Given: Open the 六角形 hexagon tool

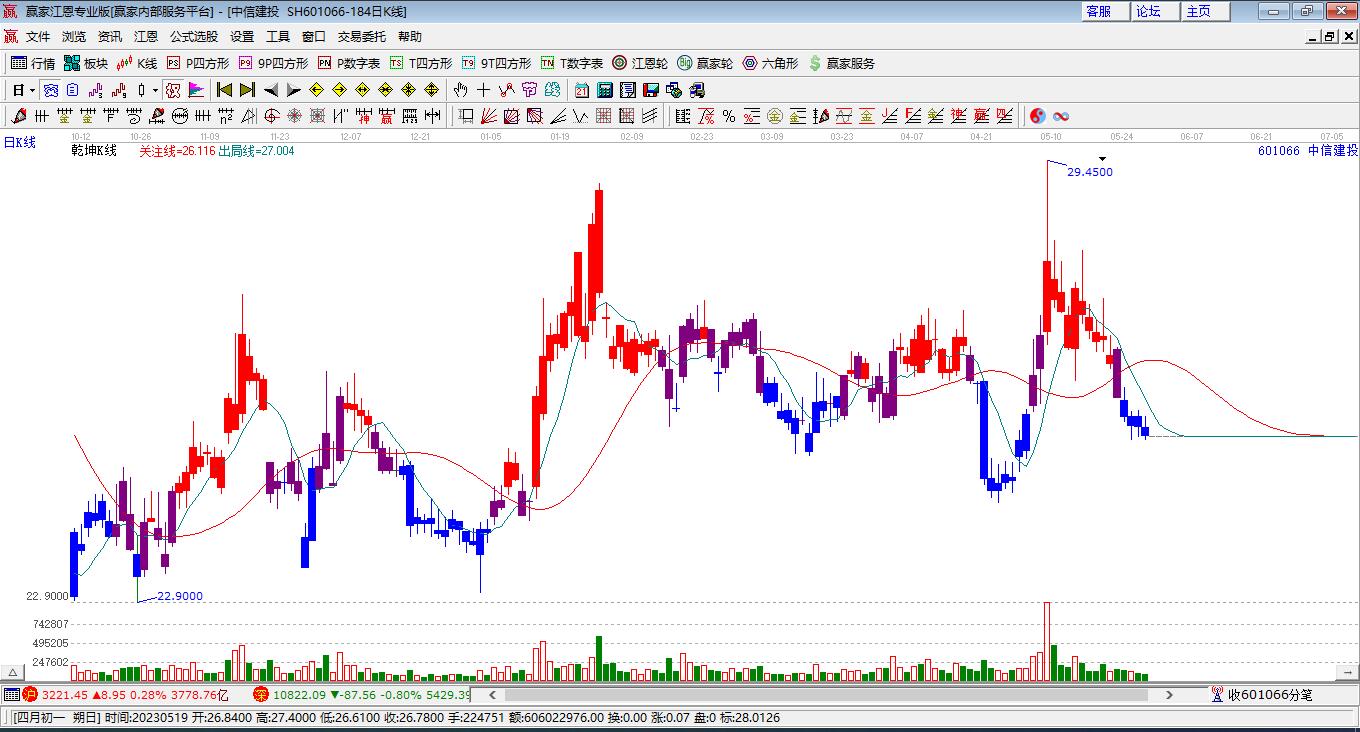Looking at the screenshot, I should pyautogui.click(x=770, y=63).
